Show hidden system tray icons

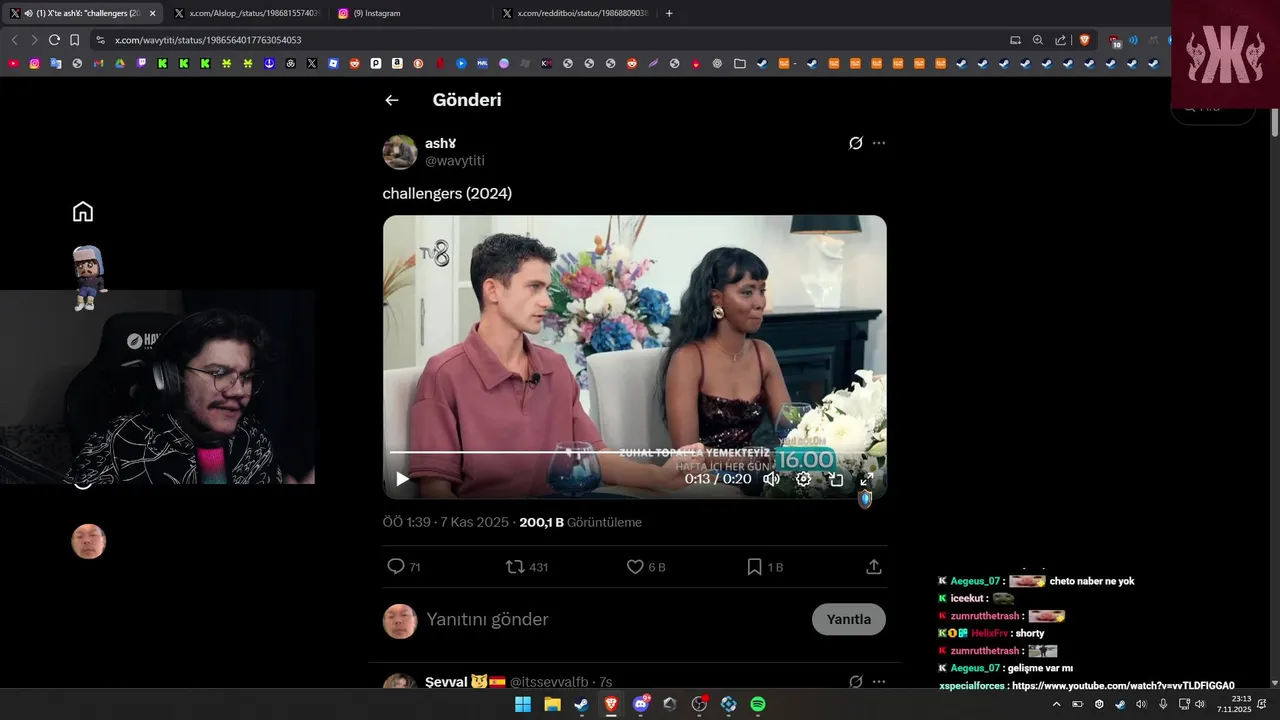coord(1056,704)
